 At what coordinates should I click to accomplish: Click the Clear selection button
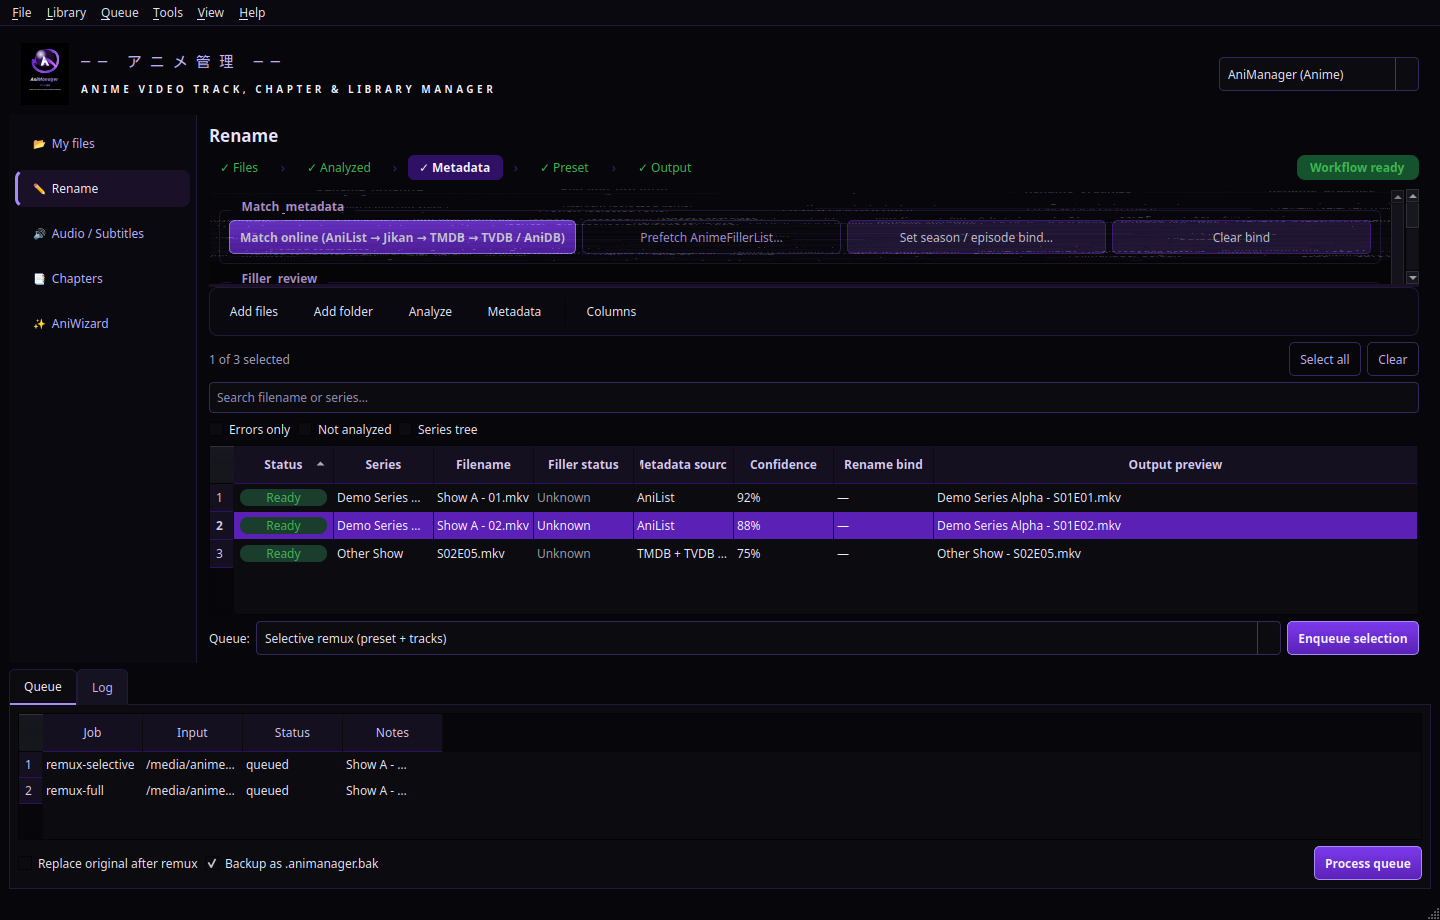tap(1393, 360)
